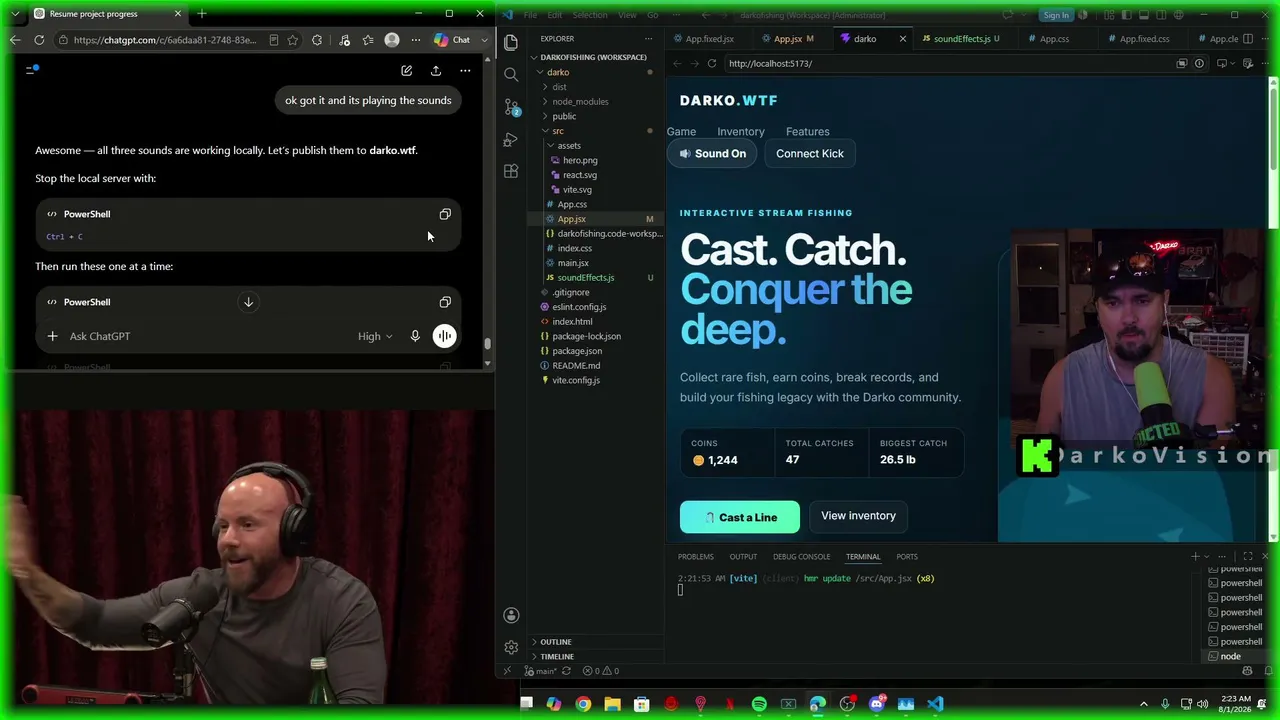
Task: Switch to Visual Studio Code in the taskbar
Action: (935, 704)
